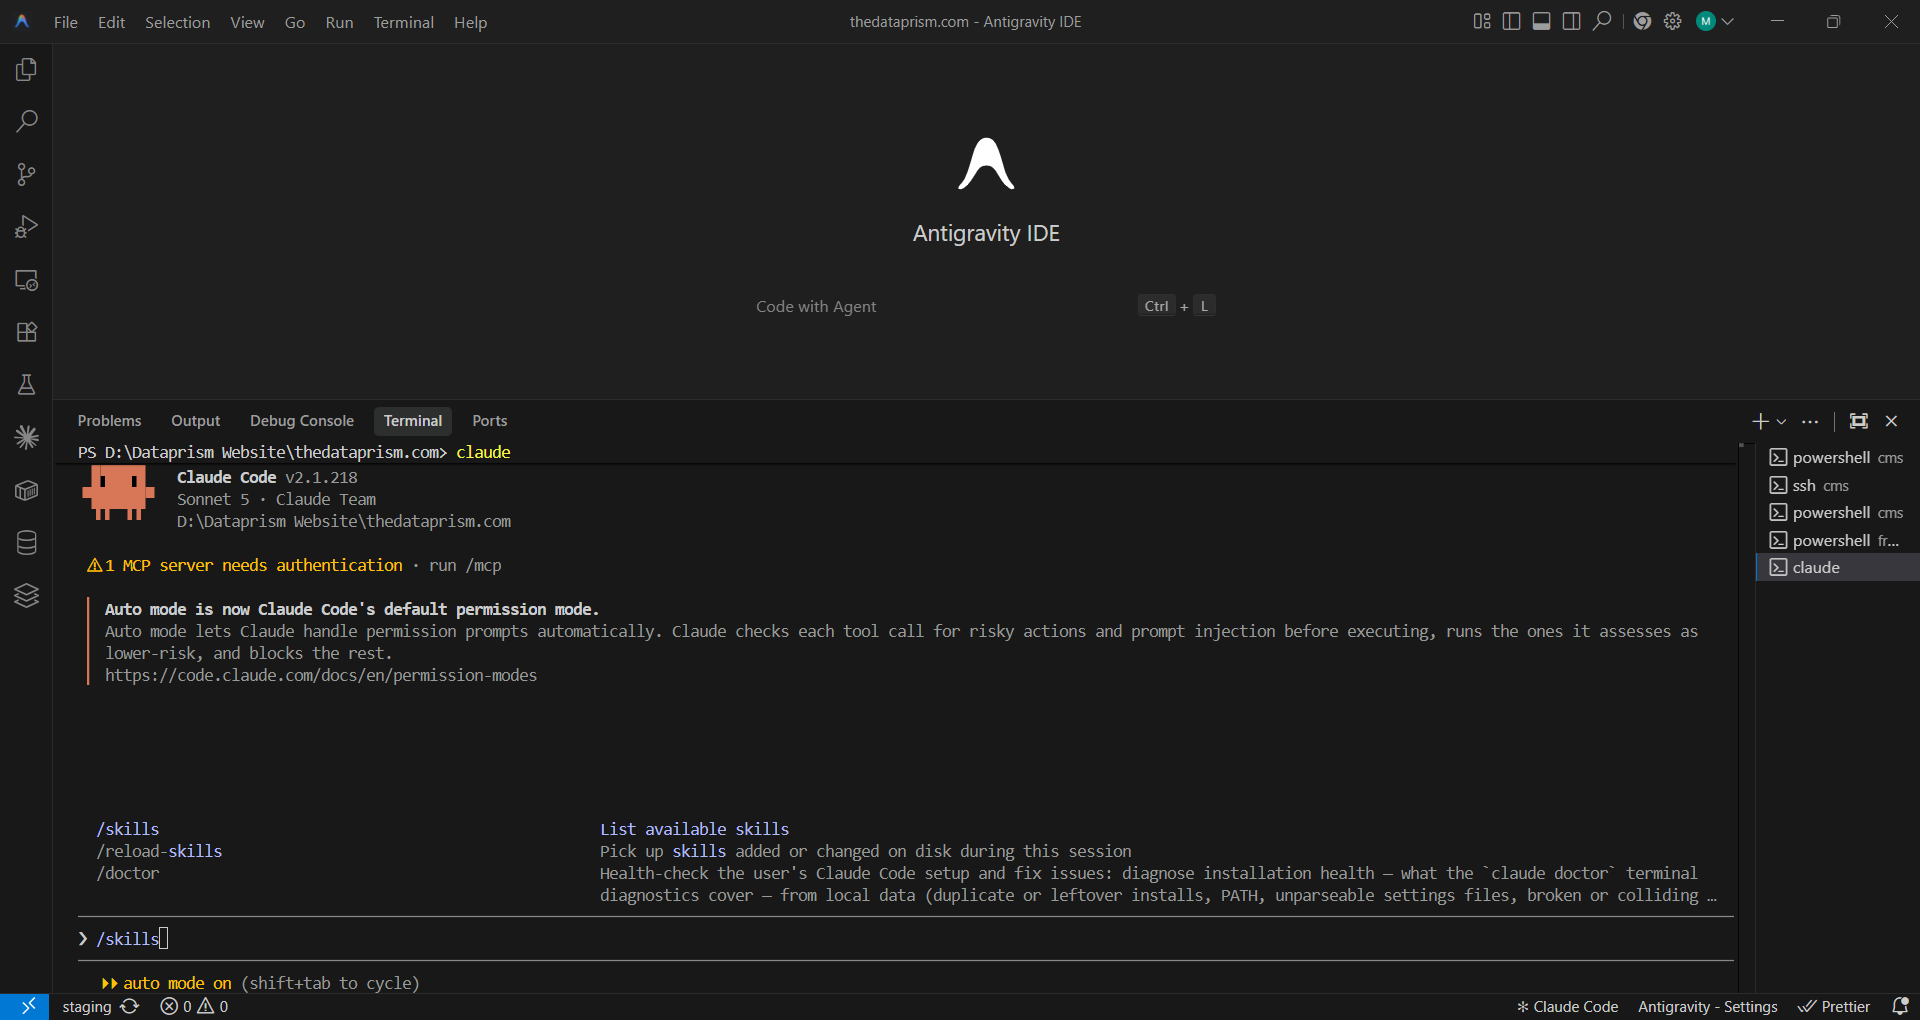Customize layout from the title bar
Viewport: 1920px width, 1020px height.
pos(1482,21)
